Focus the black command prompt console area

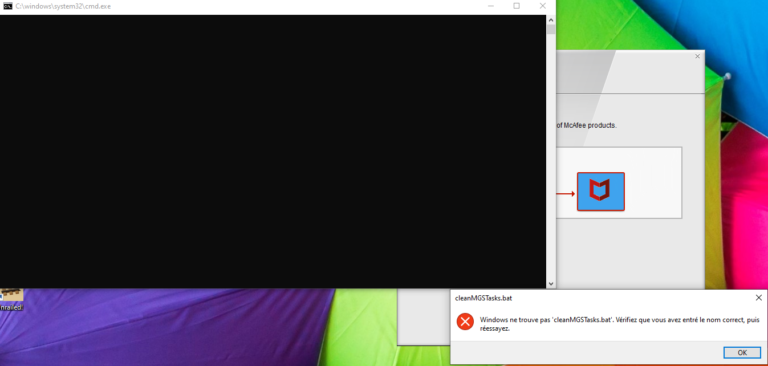273,151
